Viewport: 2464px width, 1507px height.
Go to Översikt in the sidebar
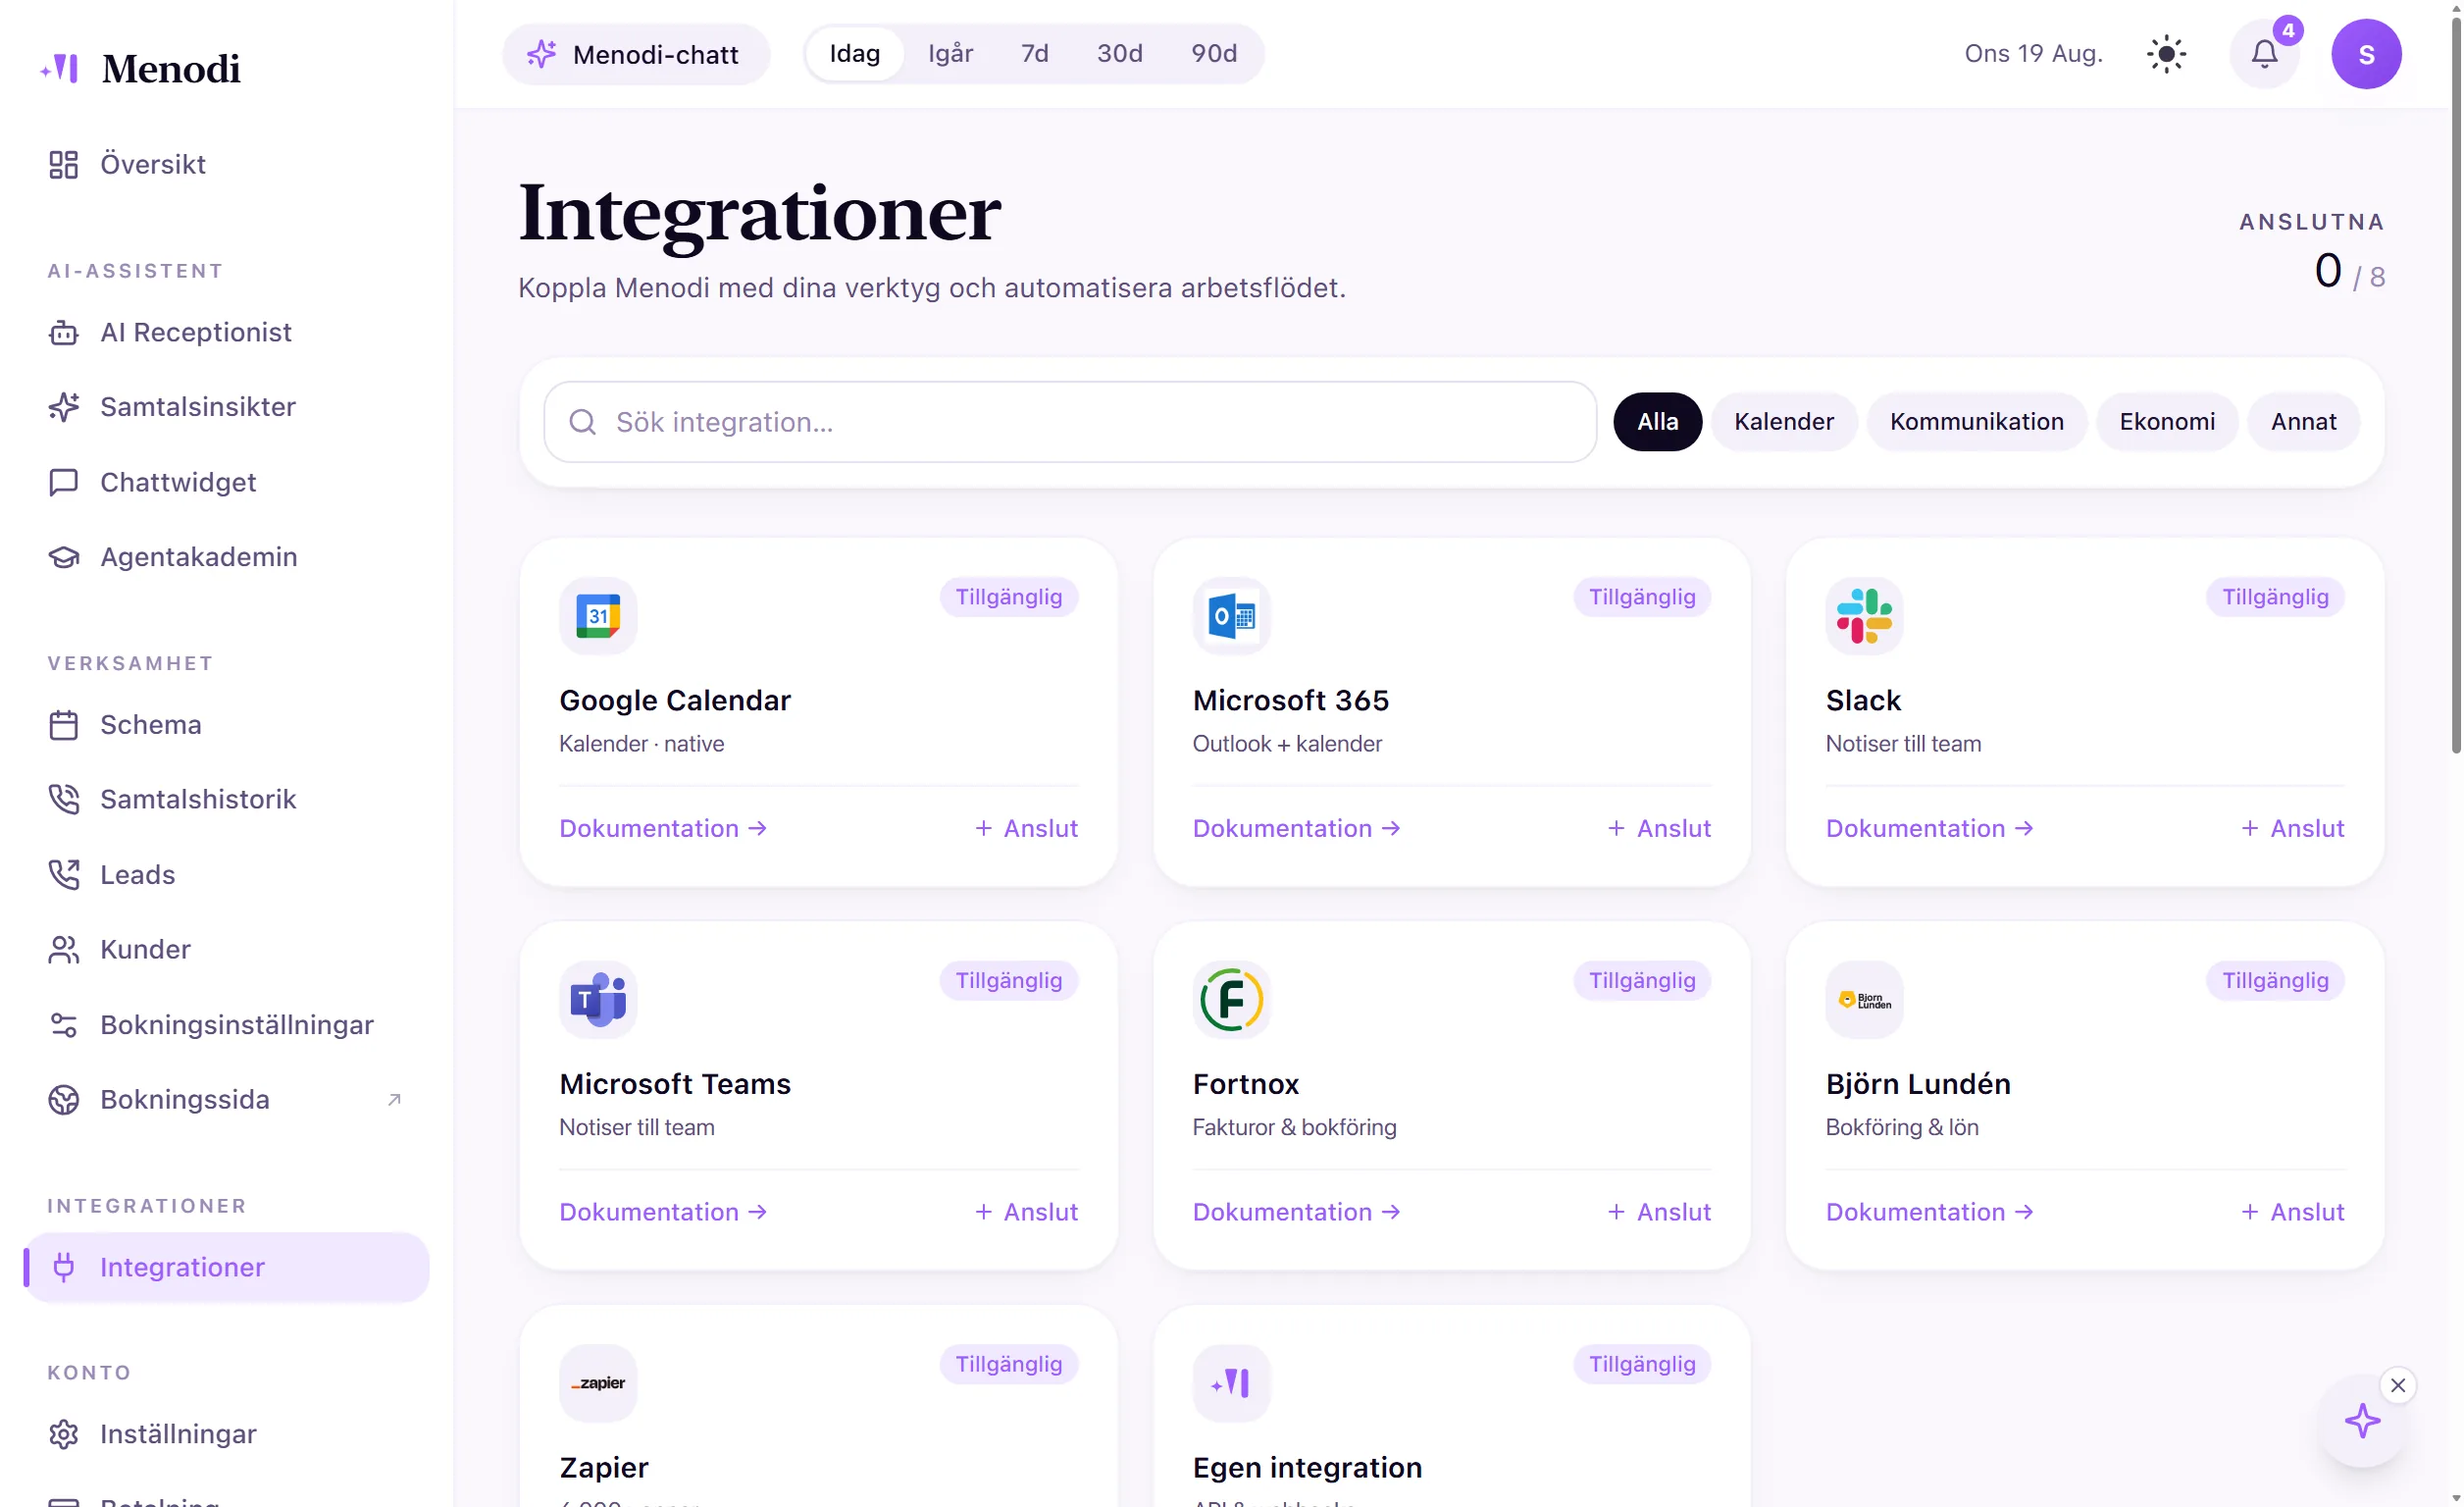226,164
